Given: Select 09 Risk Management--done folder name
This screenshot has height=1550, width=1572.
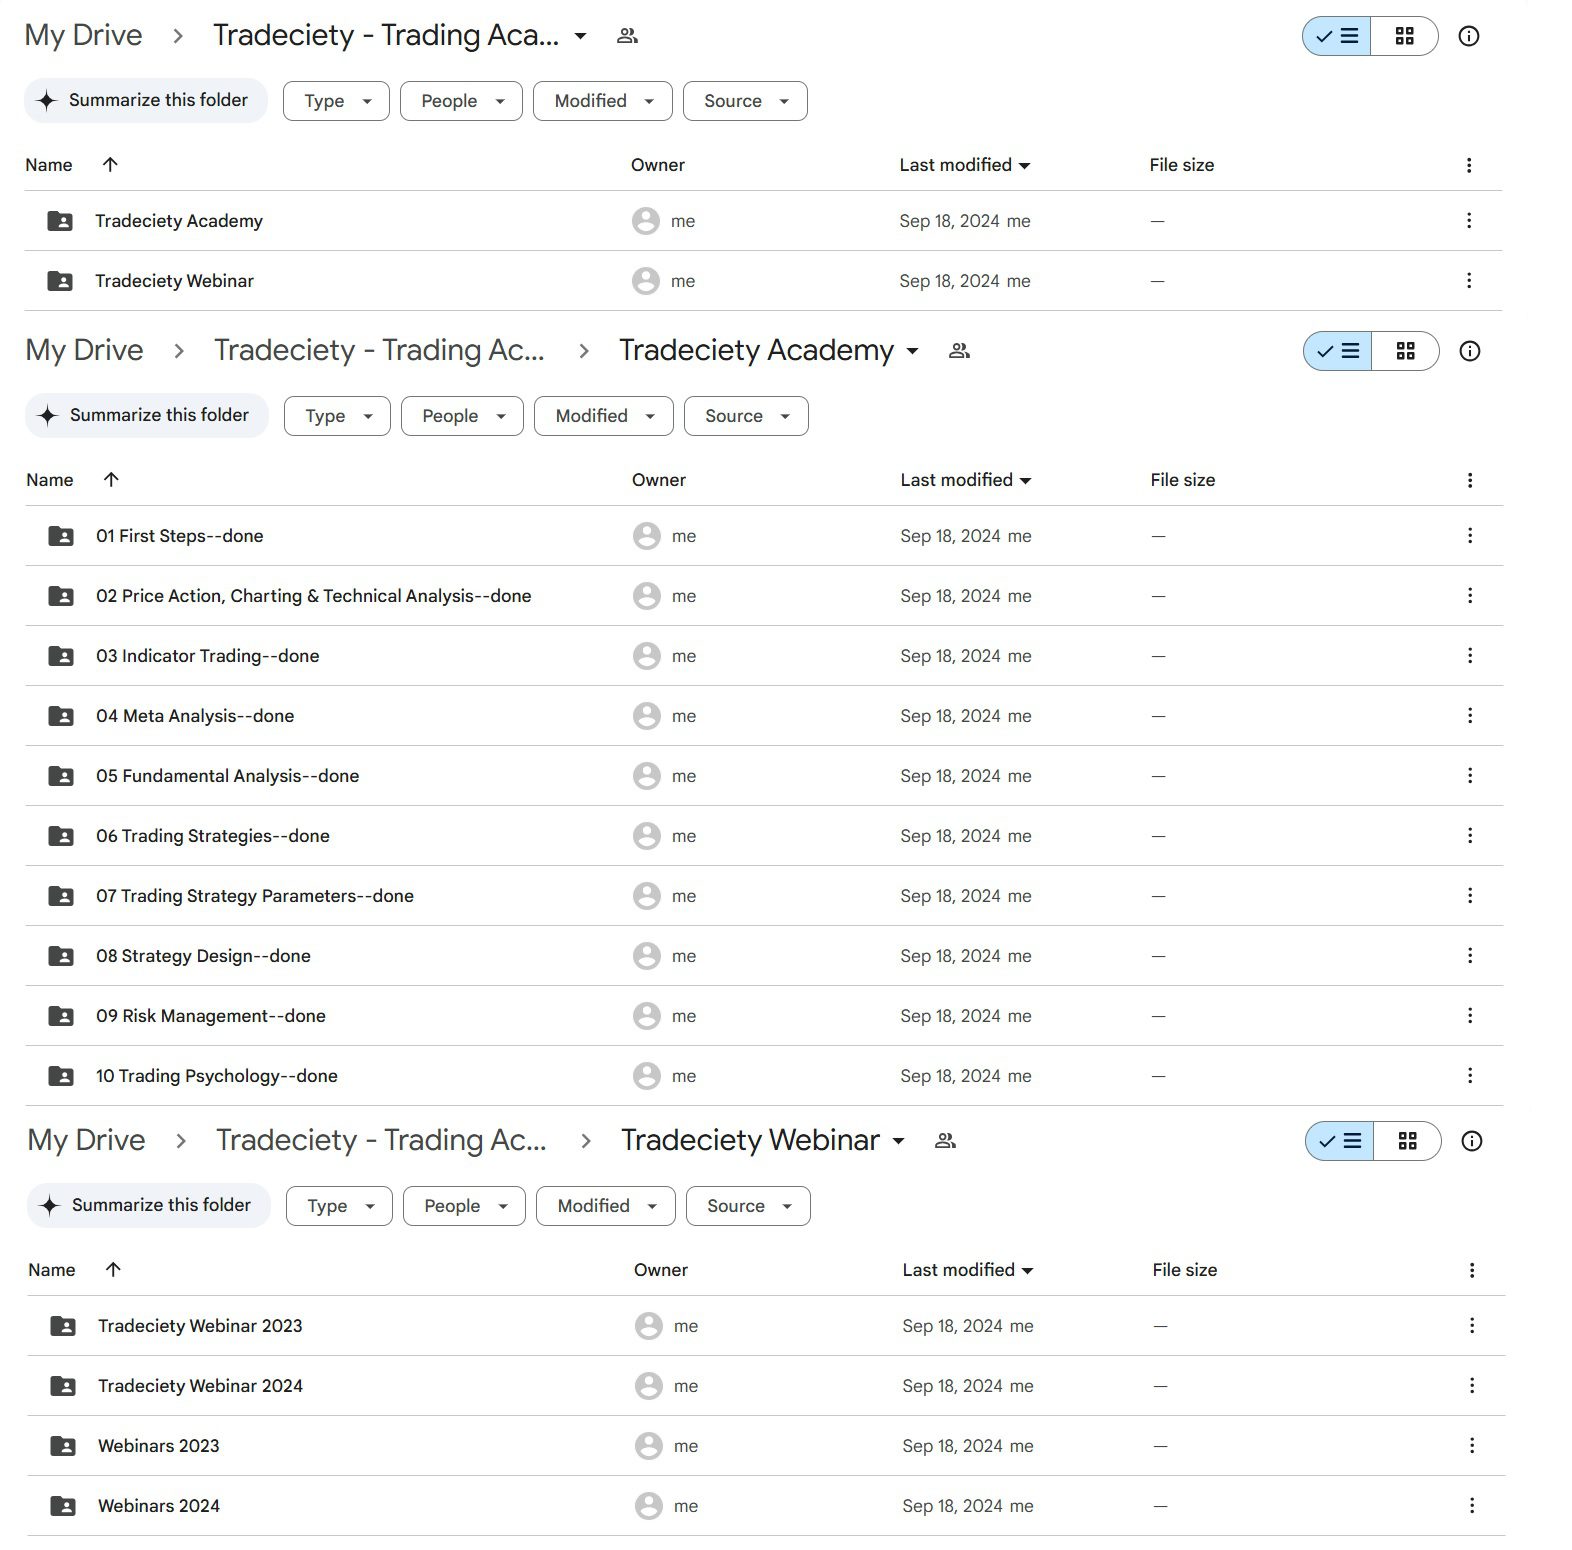Looking at the screenshot, I should [x=211, y=1016].
